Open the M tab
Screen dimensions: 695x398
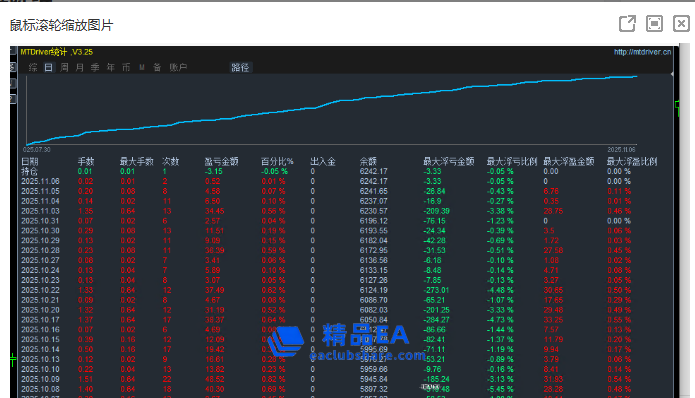[x=142, y=67]
